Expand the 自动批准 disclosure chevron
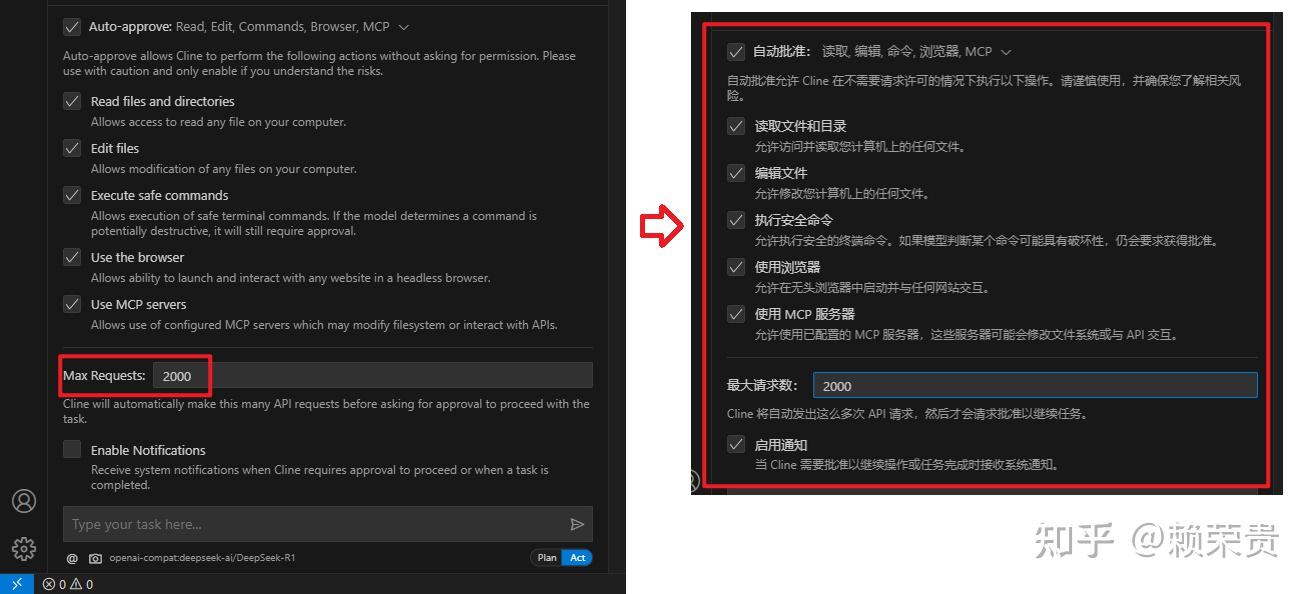The height and width of the screenshot is (594, 1313). coord(1007,51)
